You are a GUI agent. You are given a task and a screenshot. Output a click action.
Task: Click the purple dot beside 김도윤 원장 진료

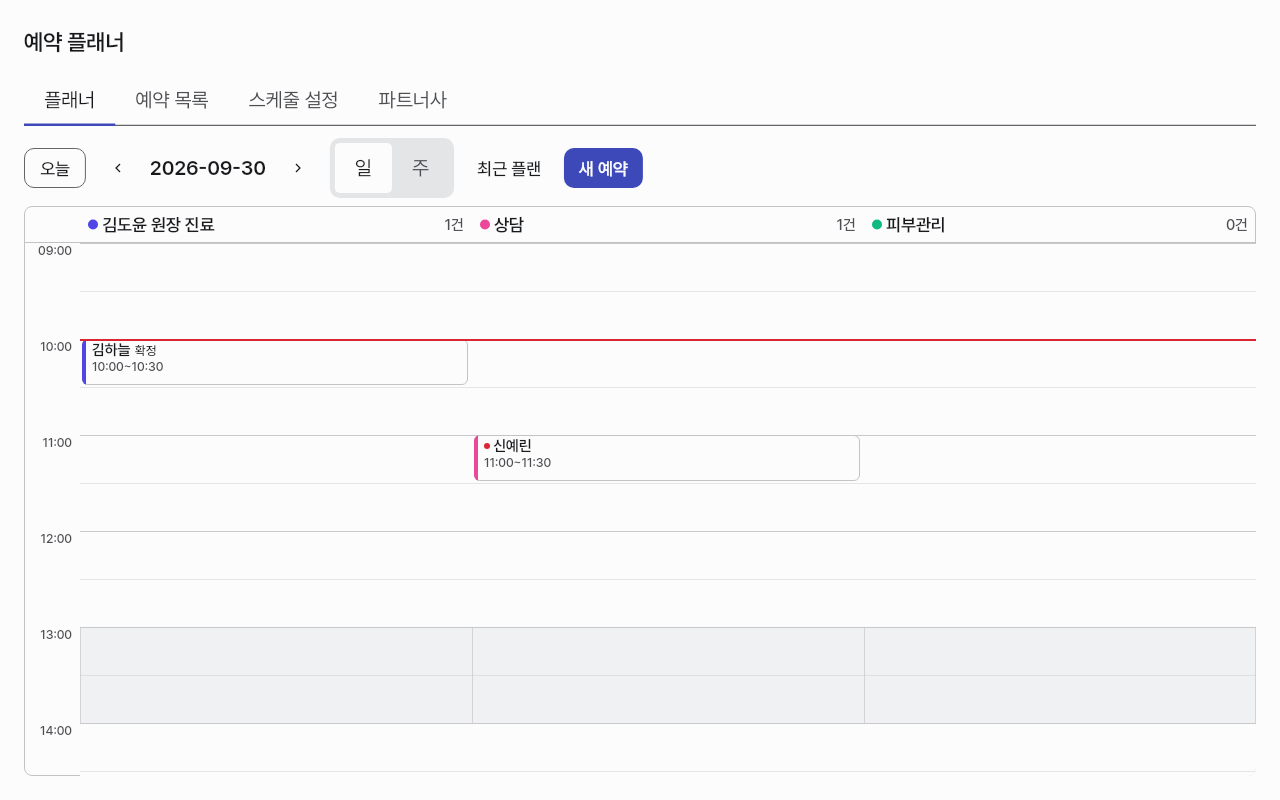click(93, 225)
